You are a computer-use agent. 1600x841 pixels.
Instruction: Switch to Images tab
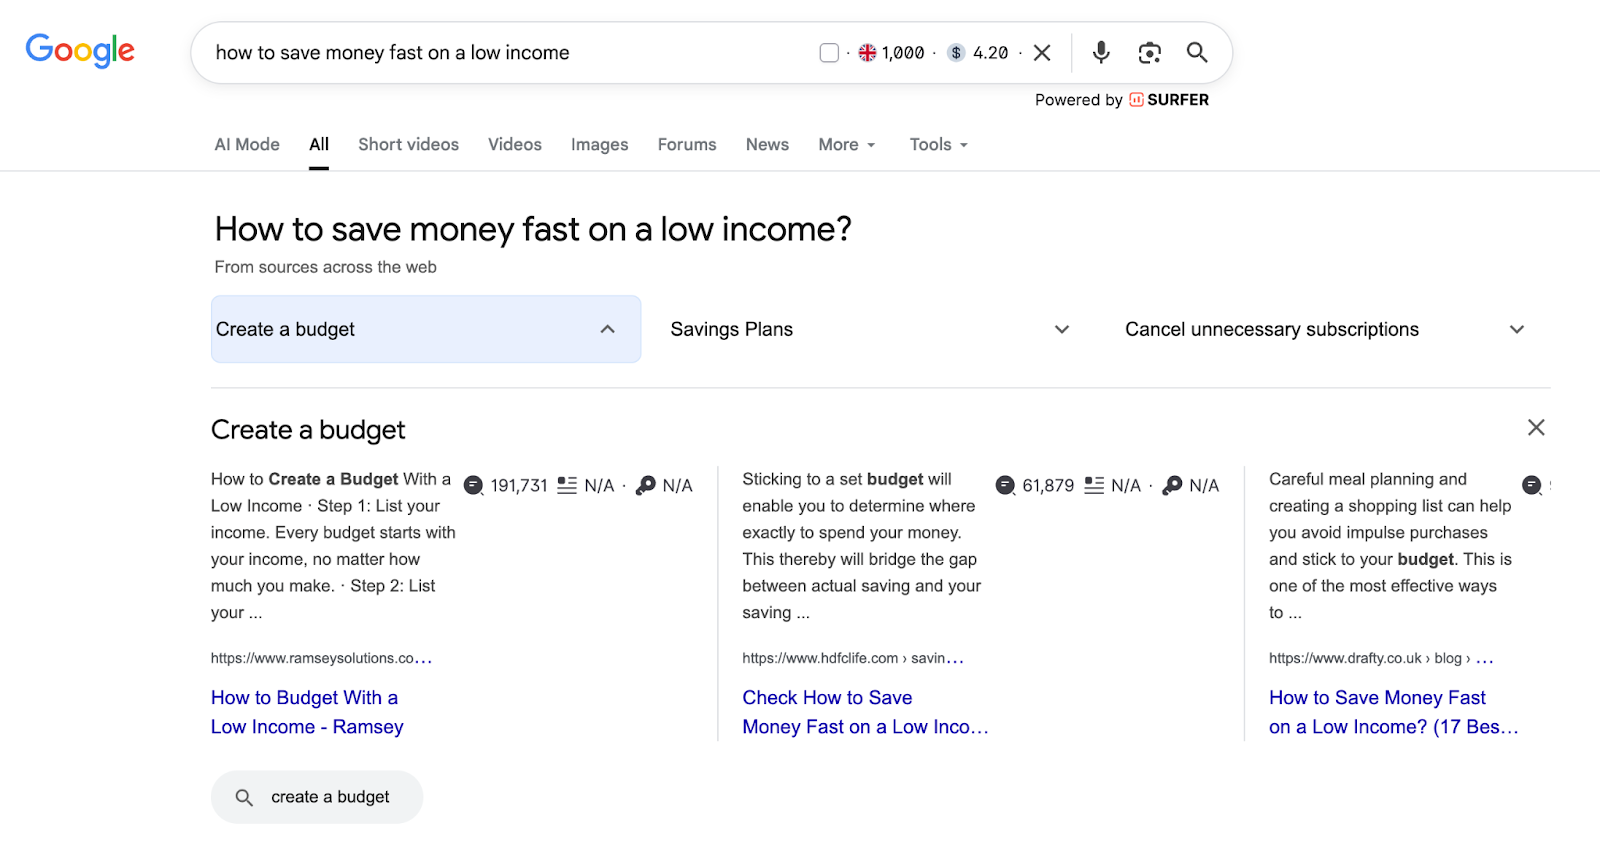click(600, 144)
